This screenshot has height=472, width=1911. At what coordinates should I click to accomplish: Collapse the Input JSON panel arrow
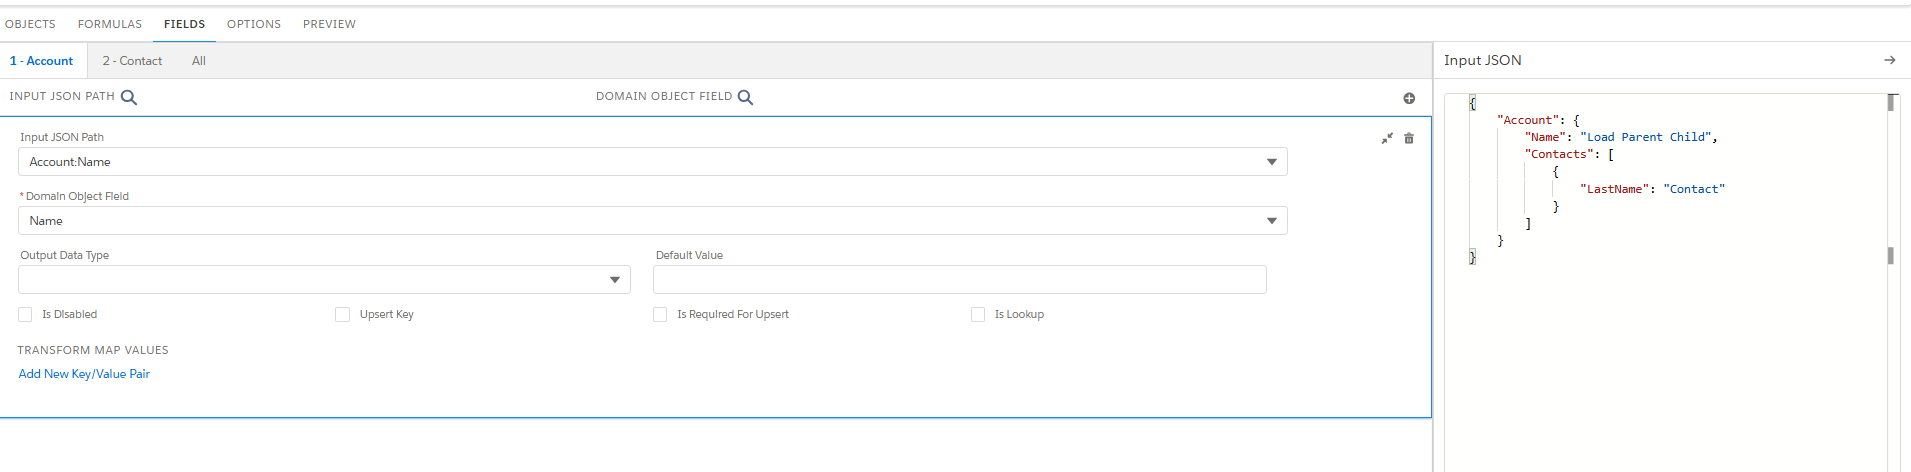coord(1889,60)
